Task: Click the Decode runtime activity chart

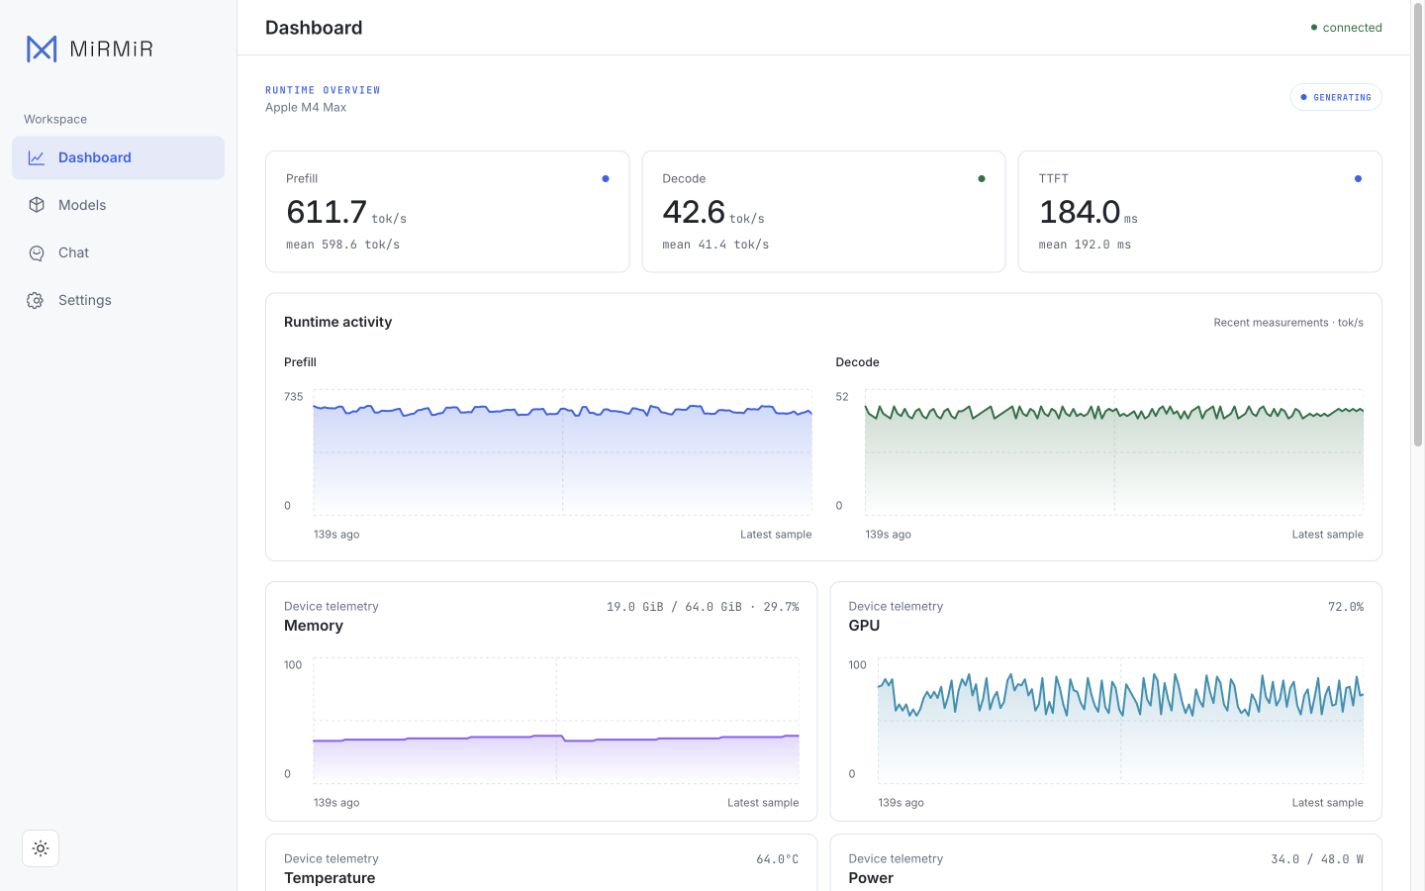Action: point(1114,452)
